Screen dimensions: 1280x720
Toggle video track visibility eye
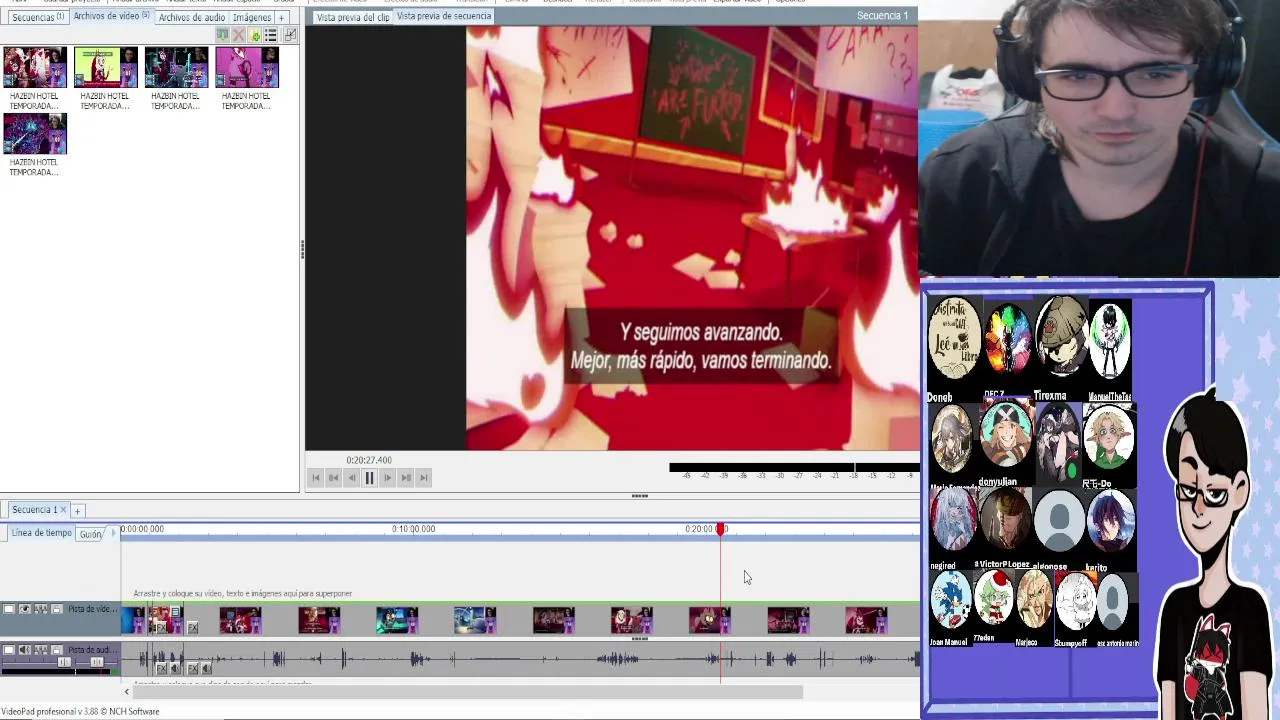click(x=25, y=609)
